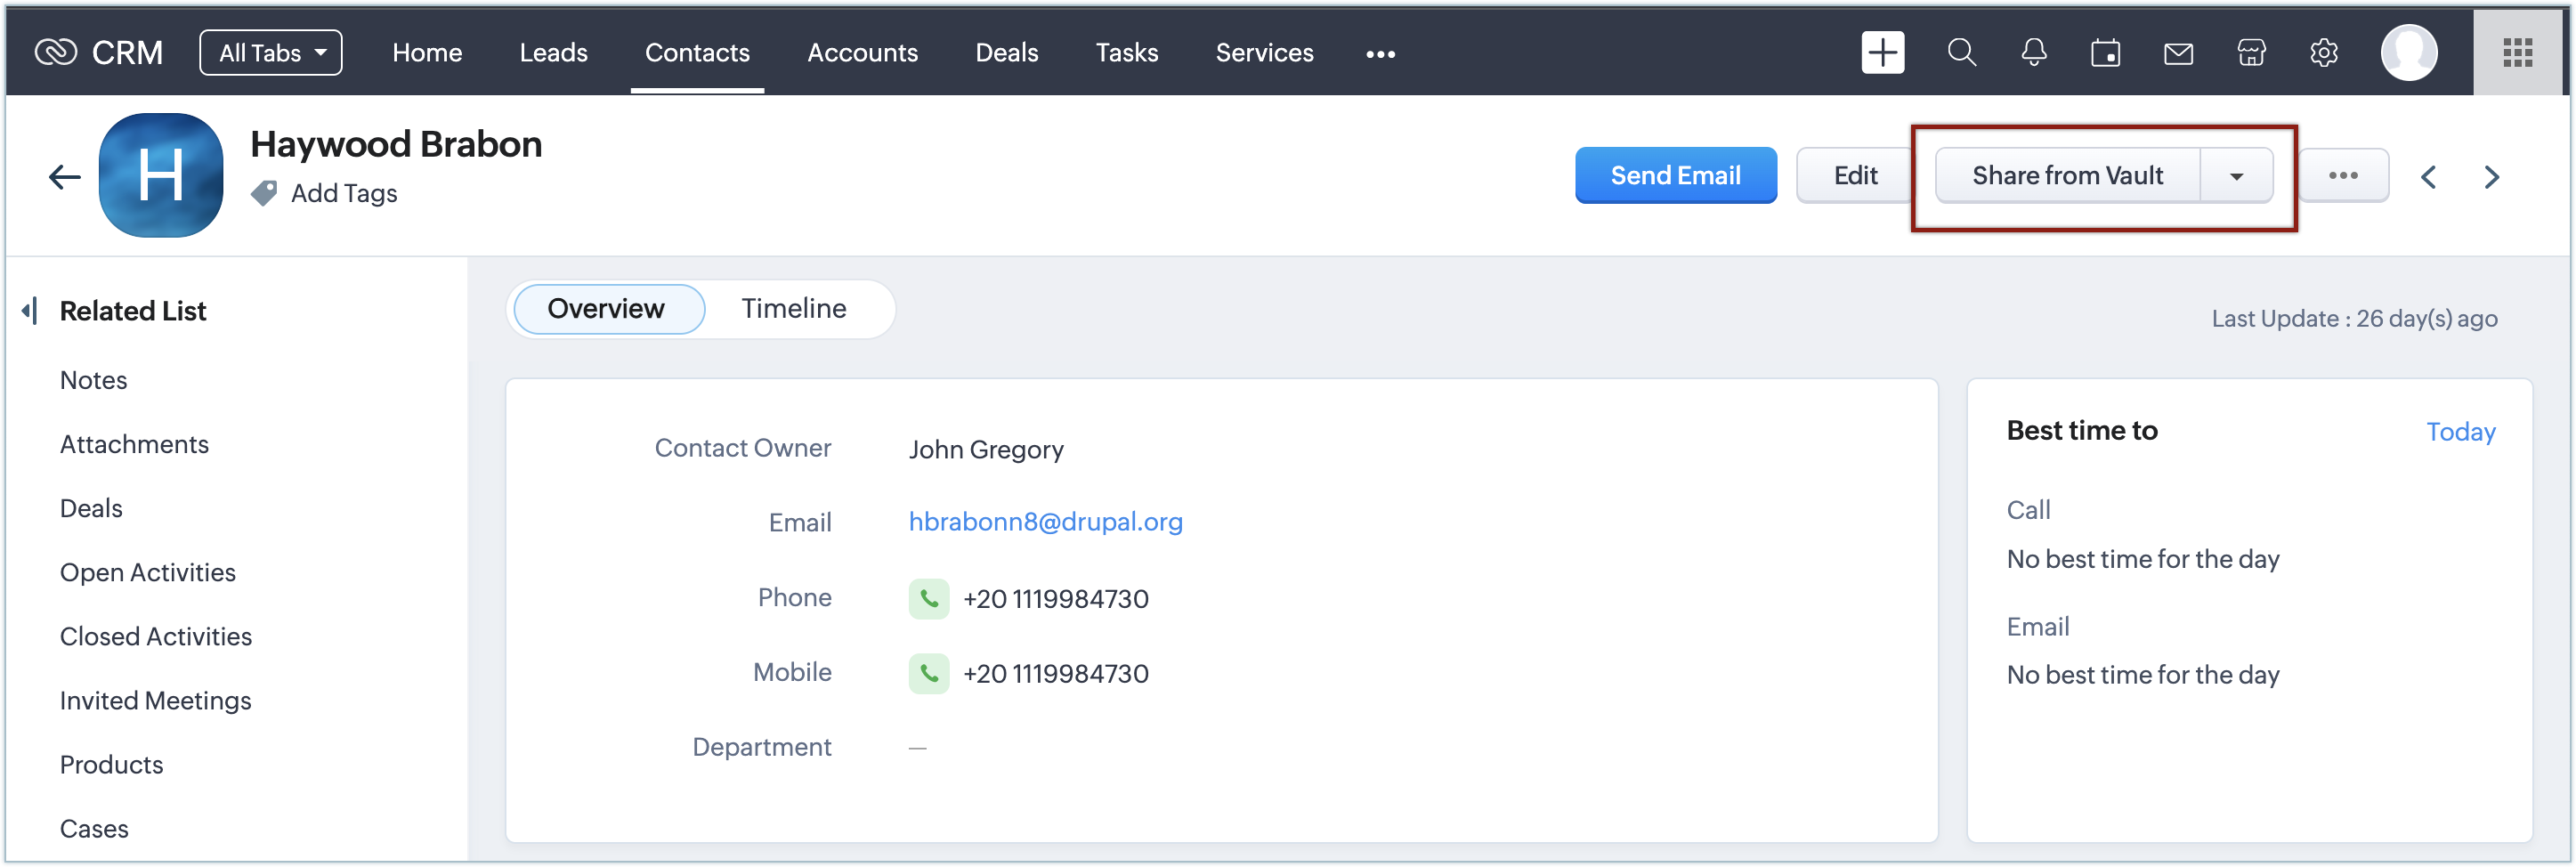Show more navigation tabs via ellipsis
Screen dimensions: 2576x867
(x=1380, y=54)
